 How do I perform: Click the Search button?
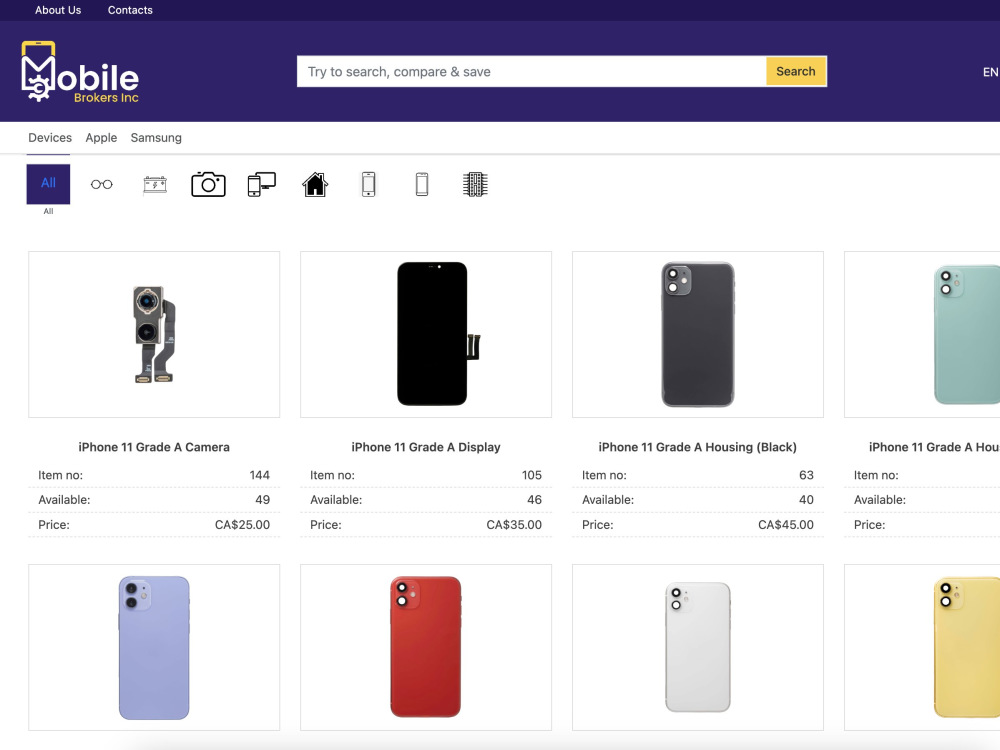[x=796, y=71]
